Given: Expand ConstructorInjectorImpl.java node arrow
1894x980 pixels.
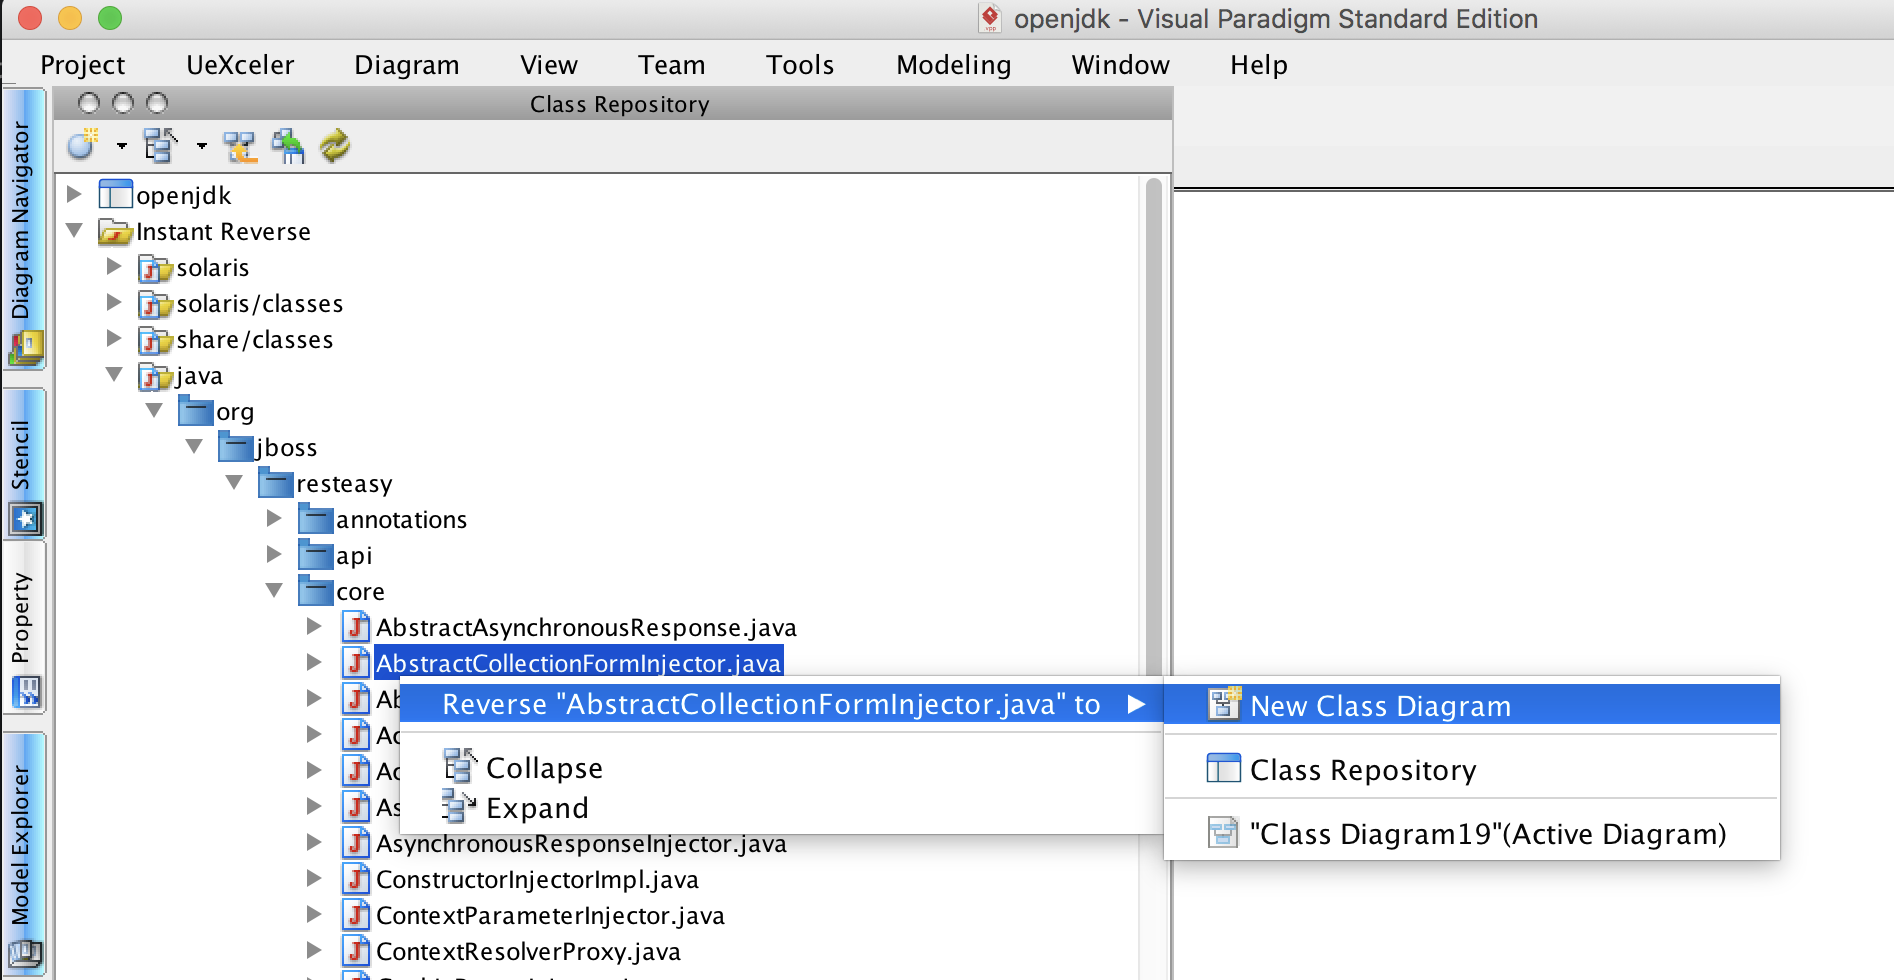Looking at the screenshot, I should [x=314, y=878].
